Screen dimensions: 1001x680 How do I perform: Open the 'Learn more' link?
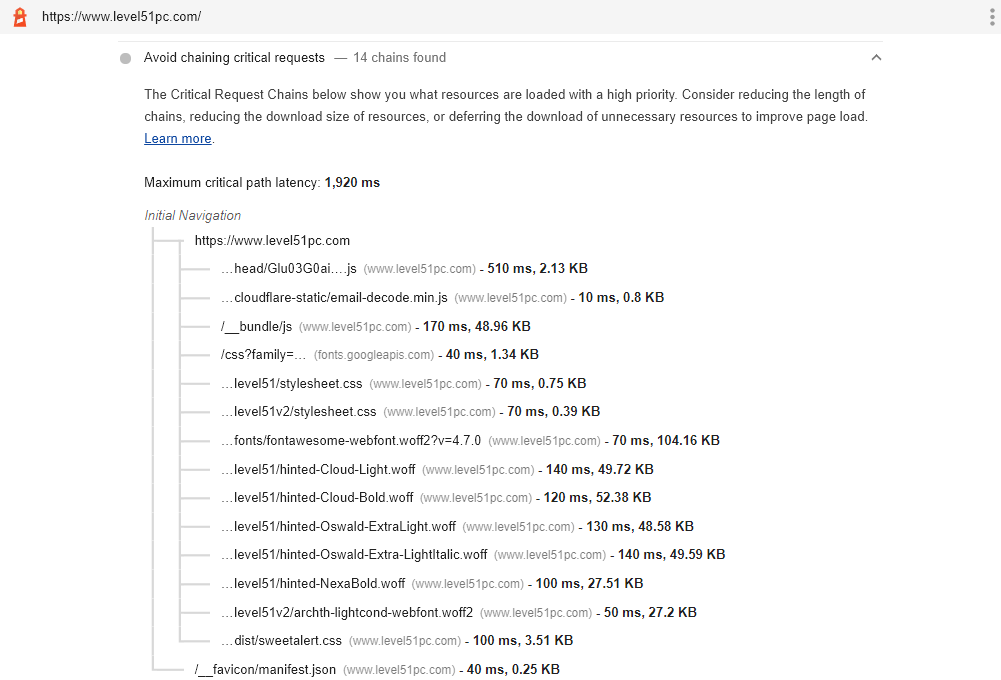(178, 139)
